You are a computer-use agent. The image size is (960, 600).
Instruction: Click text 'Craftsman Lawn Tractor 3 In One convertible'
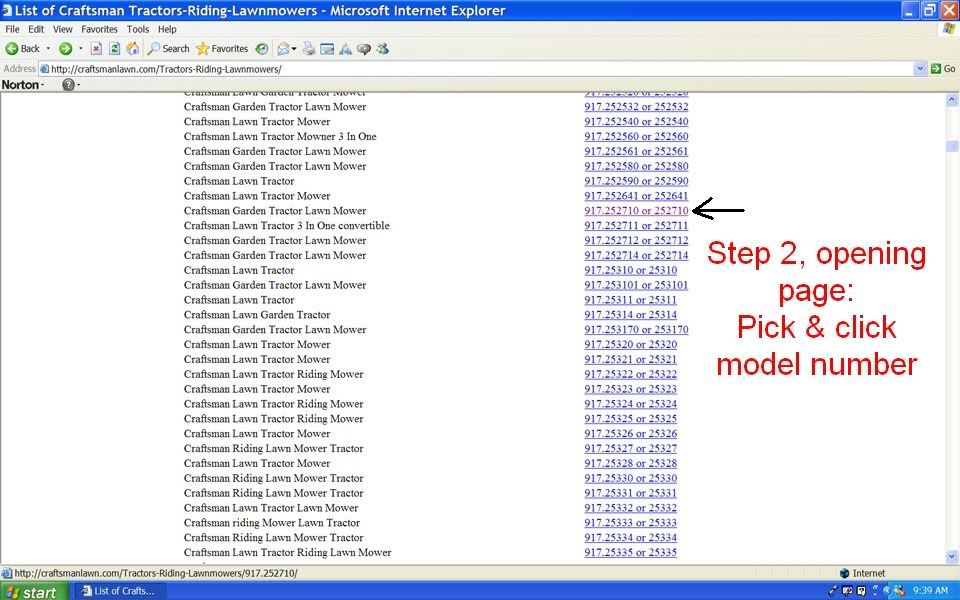point(287,225)
